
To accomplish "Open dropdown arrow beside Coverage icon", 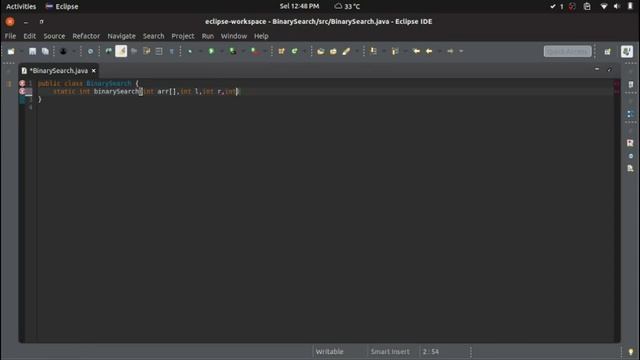I will (243, 51).
